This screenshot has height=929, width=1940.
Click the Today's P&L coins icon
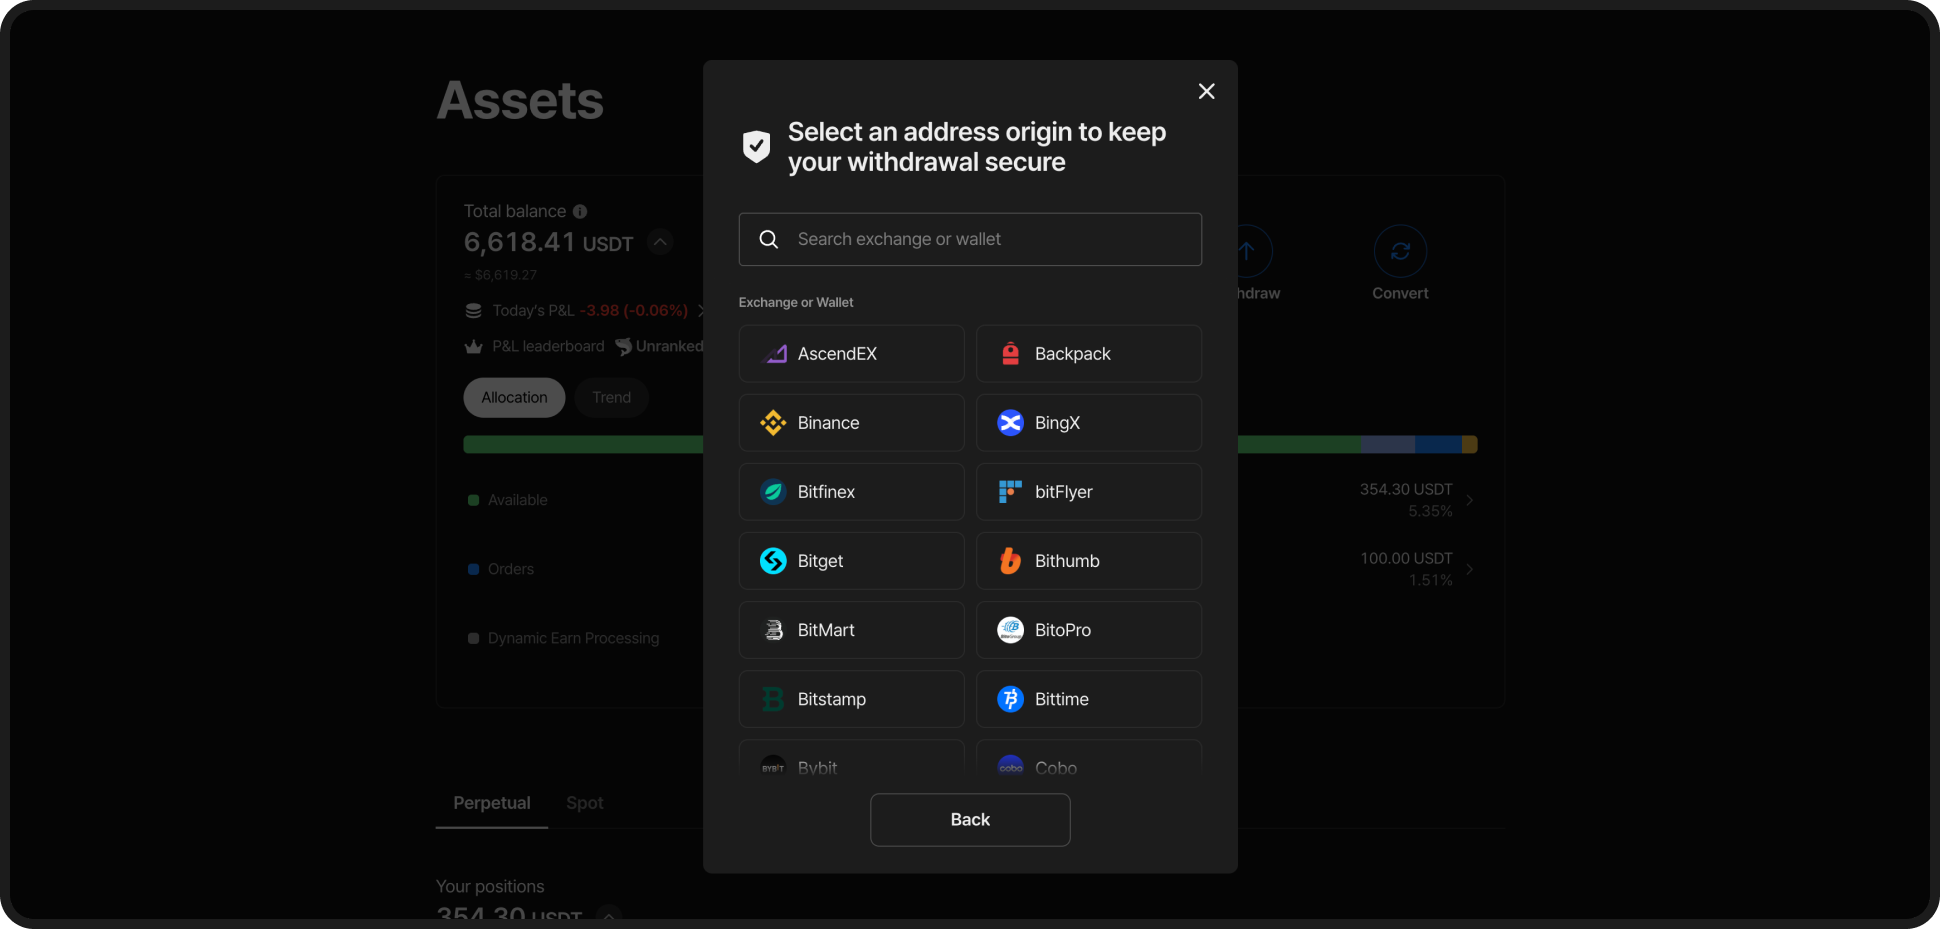click(474, 311)
